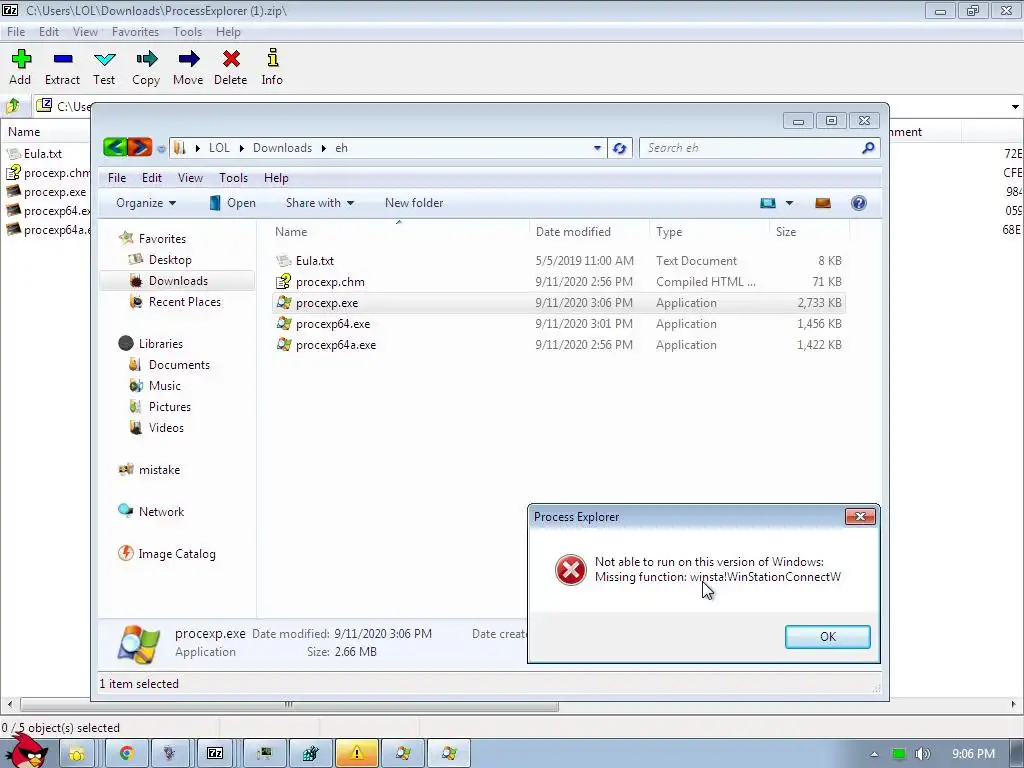This screenshot has height=768, width=1024.
Task: Click the Info icon in 7-Zip toolbar
Action: point(272,58)
